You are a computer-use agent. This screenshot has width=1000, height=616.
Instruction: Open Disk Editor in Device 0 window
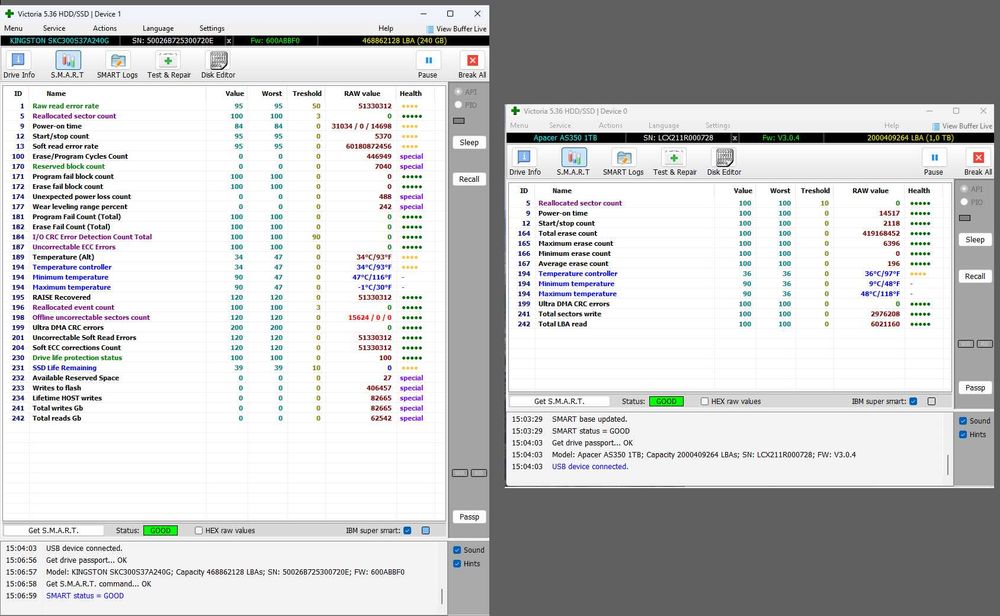pos(724,162)
